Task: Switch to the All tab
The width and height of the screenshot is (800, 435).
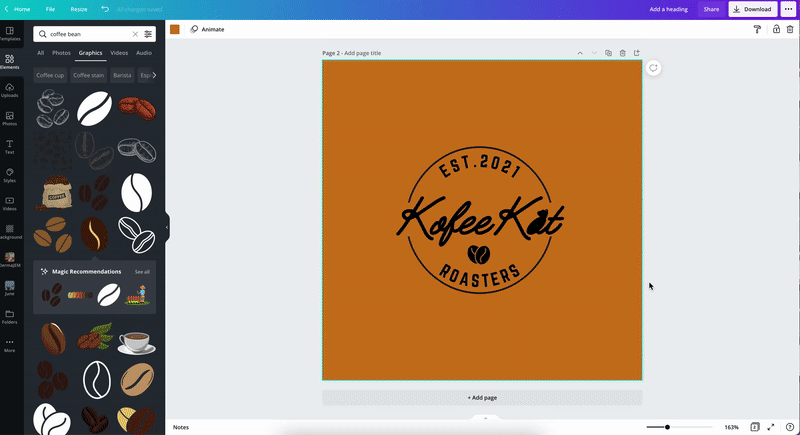Action: coord(40,53)
